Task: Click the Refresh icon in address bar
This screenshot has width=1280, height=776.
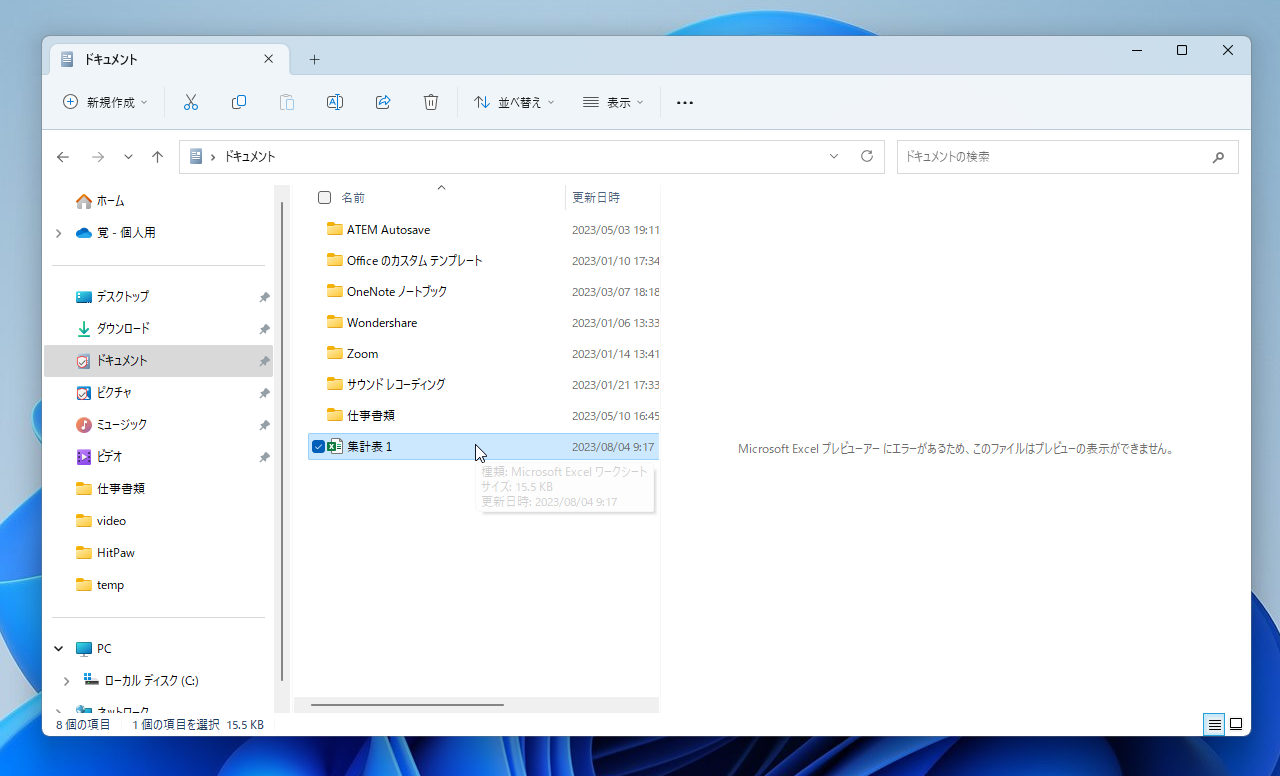Action: coord(867,156)
